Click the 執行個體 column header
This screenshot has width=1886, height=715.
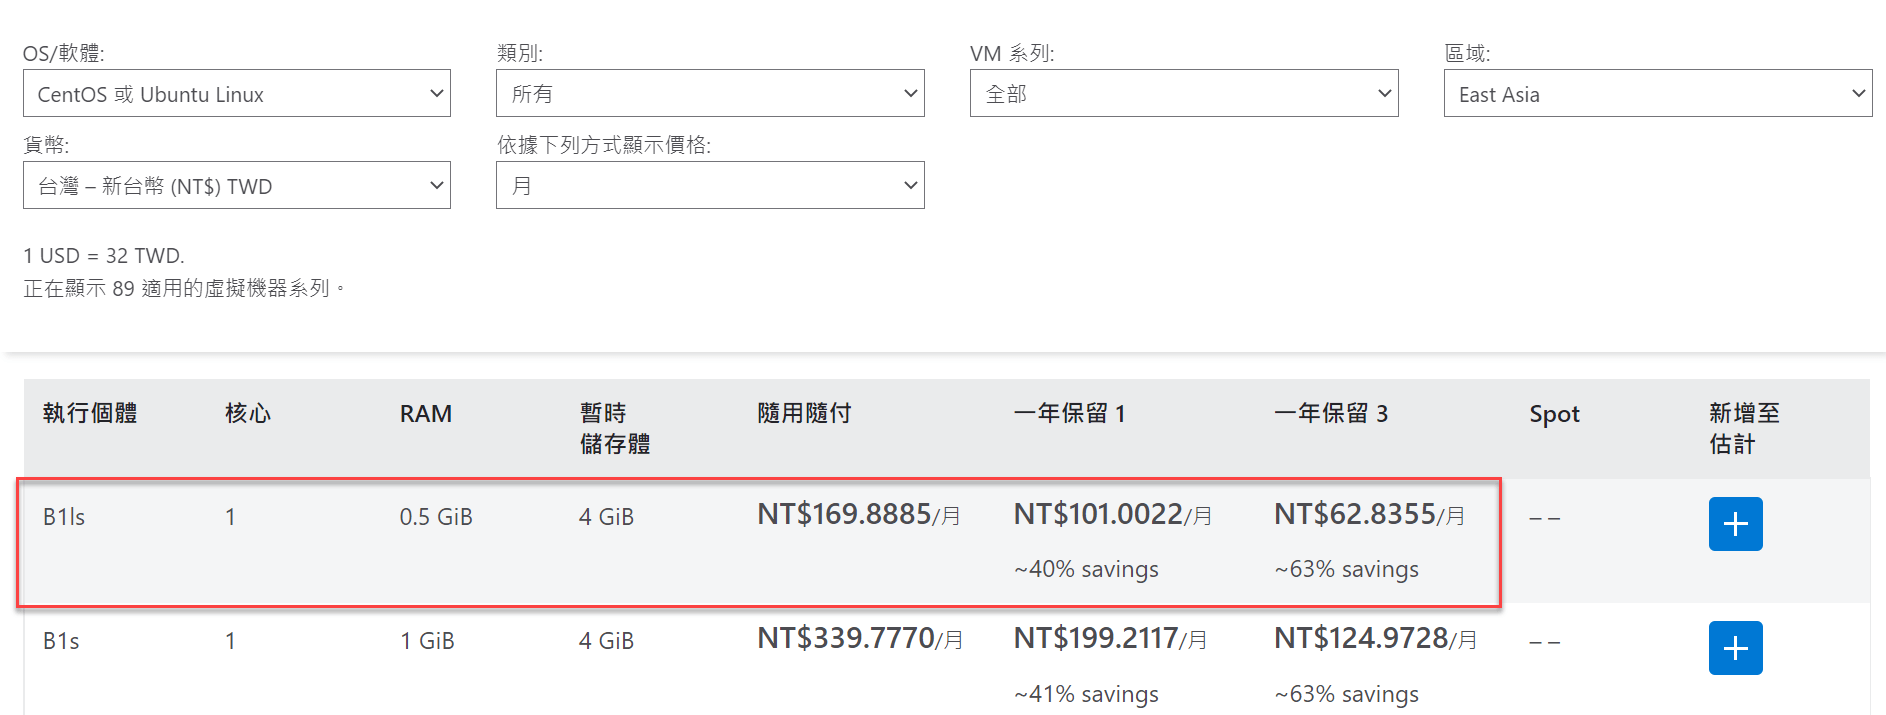[x=90, y=413]
